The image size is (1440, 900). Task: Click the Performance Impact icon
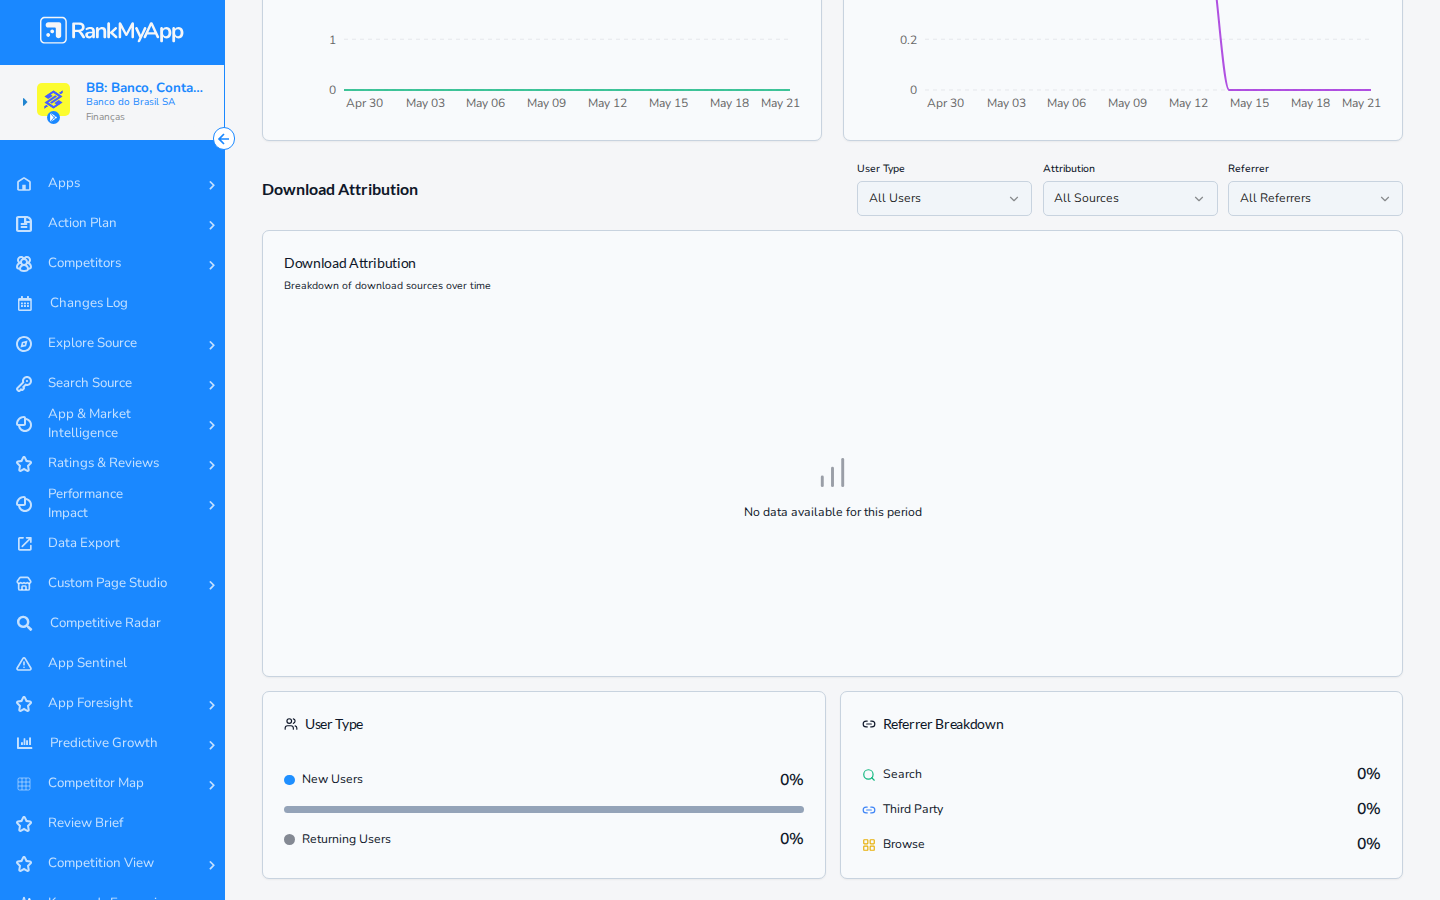pyautogui.click(x=24, y=504)
